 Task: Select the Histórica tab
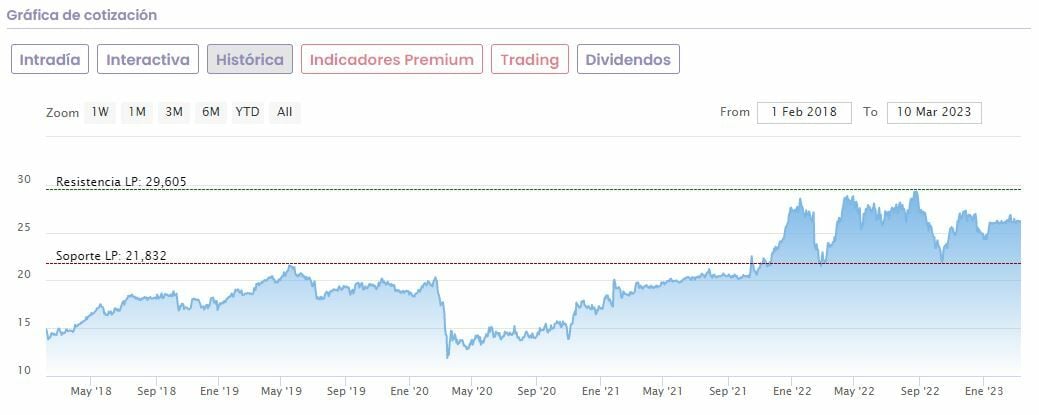pyautogui.click(x=250, y=59)
